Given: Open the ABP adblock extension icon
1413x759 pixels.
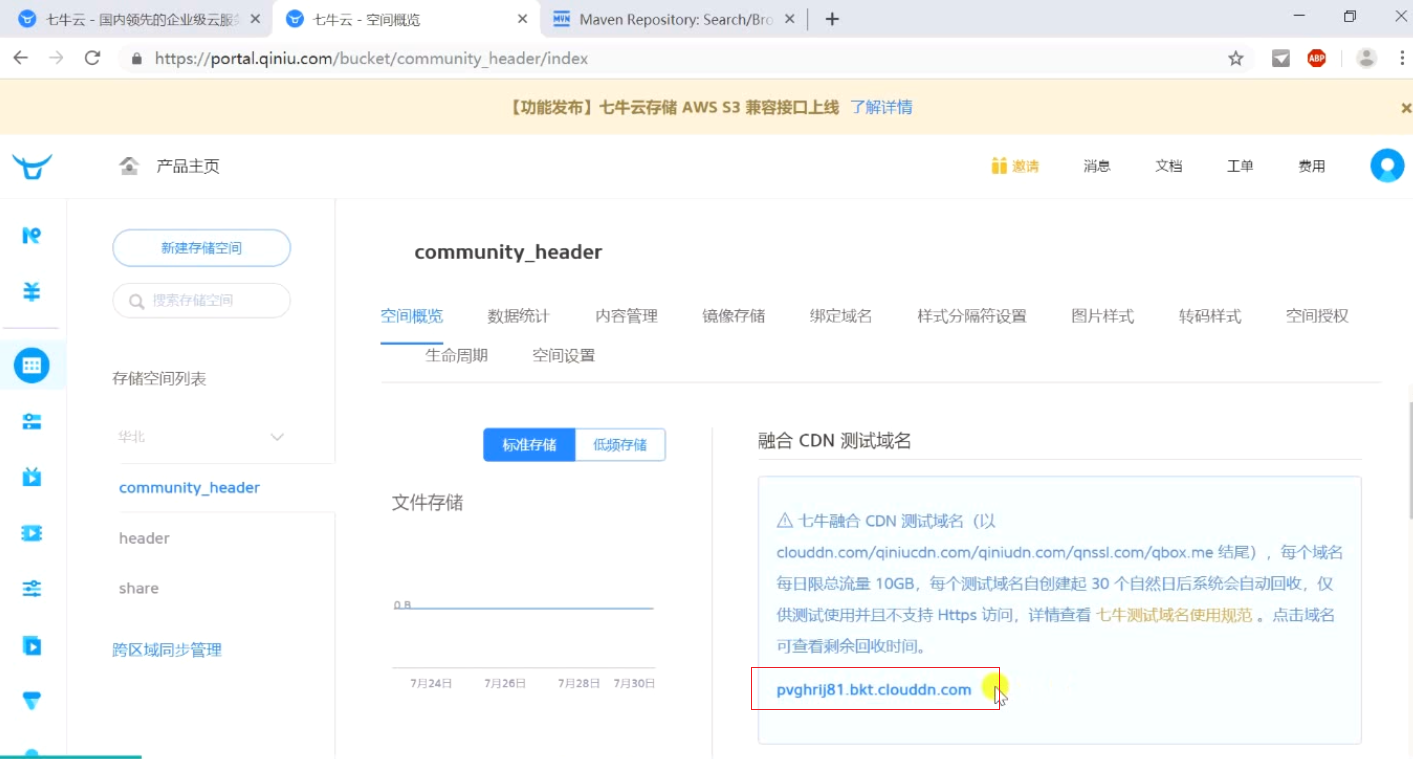Looking at the screenshot, I should (1317, 58).
